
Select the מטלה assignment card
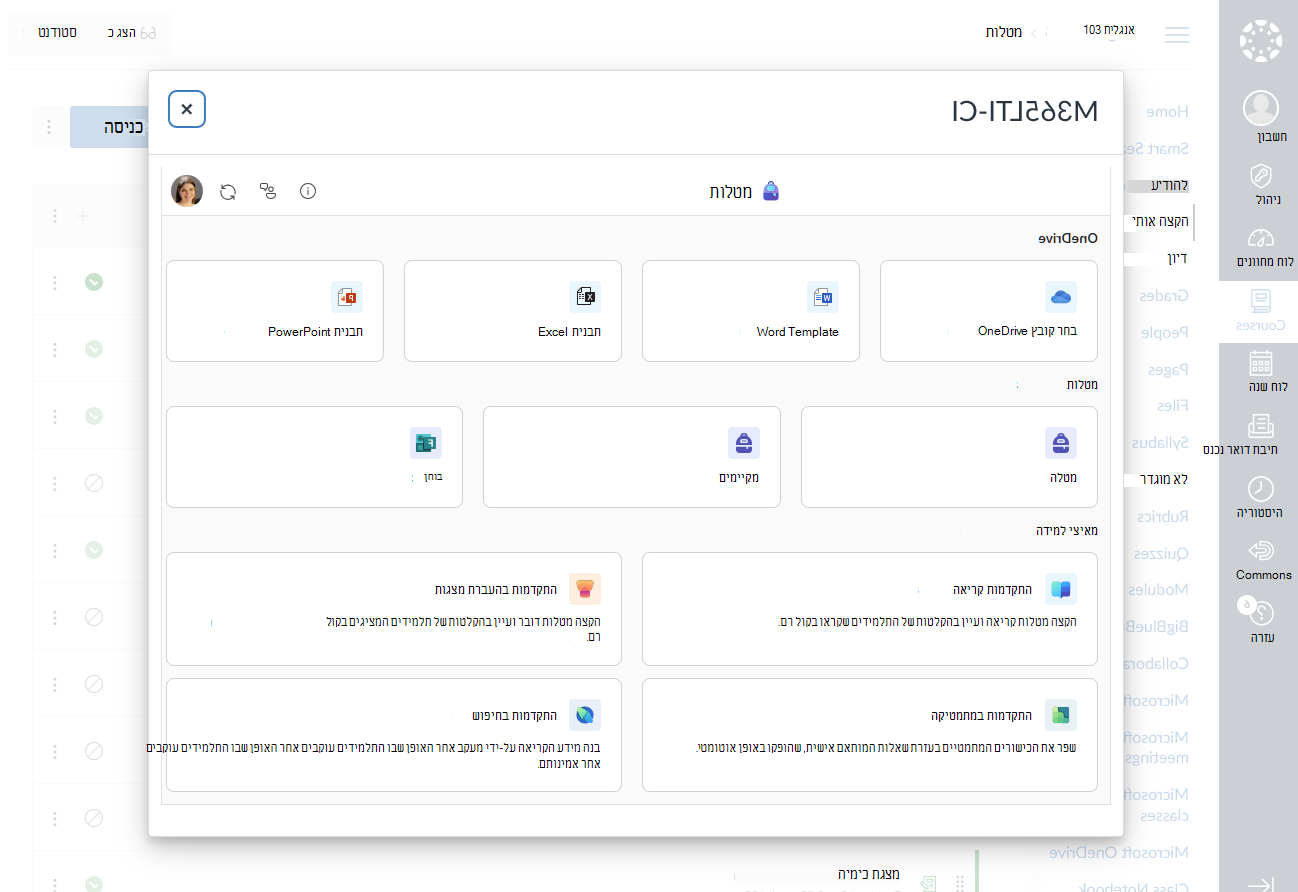click(949, 457)
